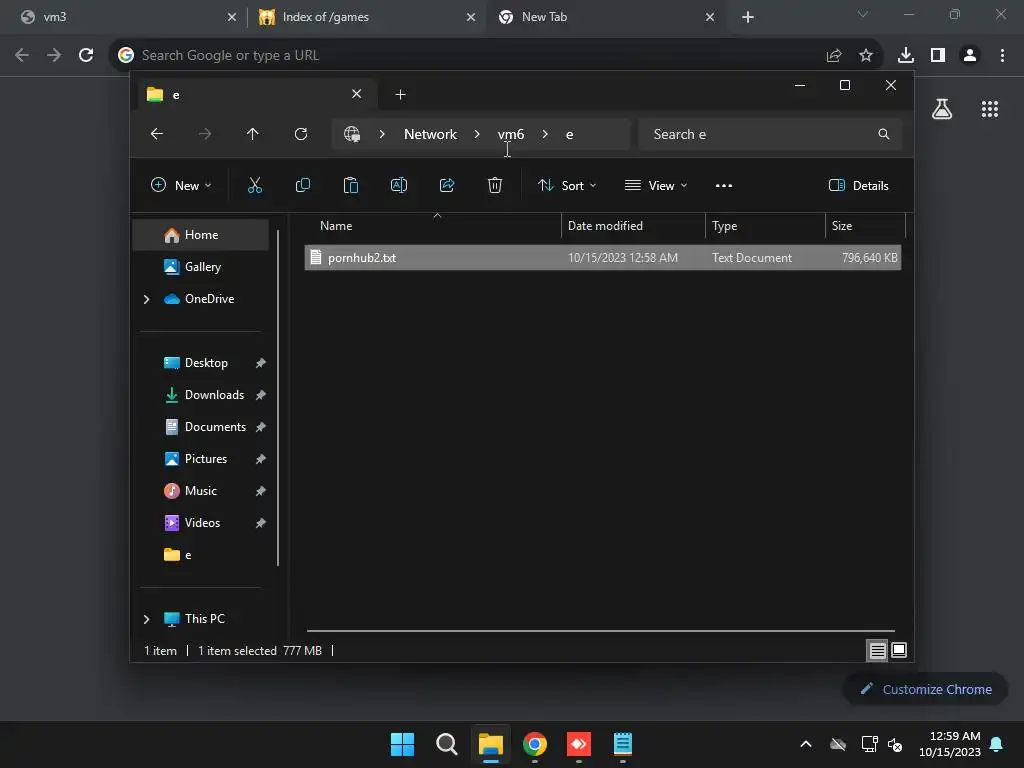Go up one folder level
This screenshot has width=1024, height=768.
click(x=253, y=134)
